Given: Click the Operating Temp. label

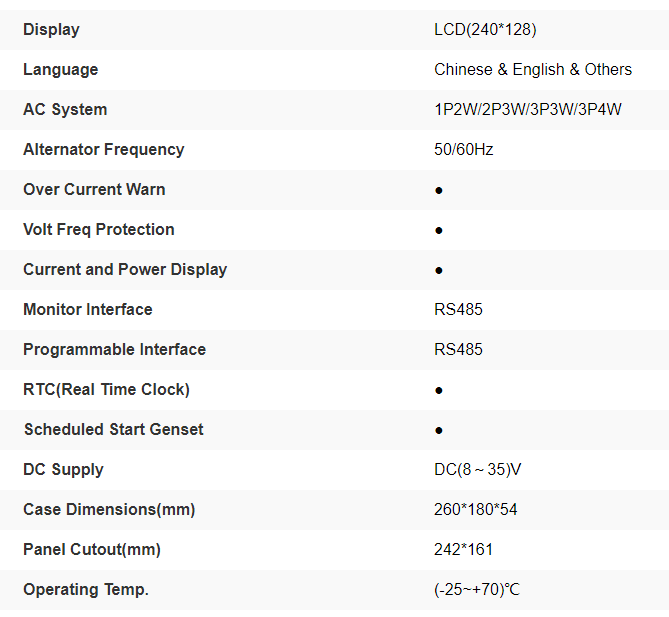Looking at the screenshot, I should pyautogui.click(x=85, y=590).
